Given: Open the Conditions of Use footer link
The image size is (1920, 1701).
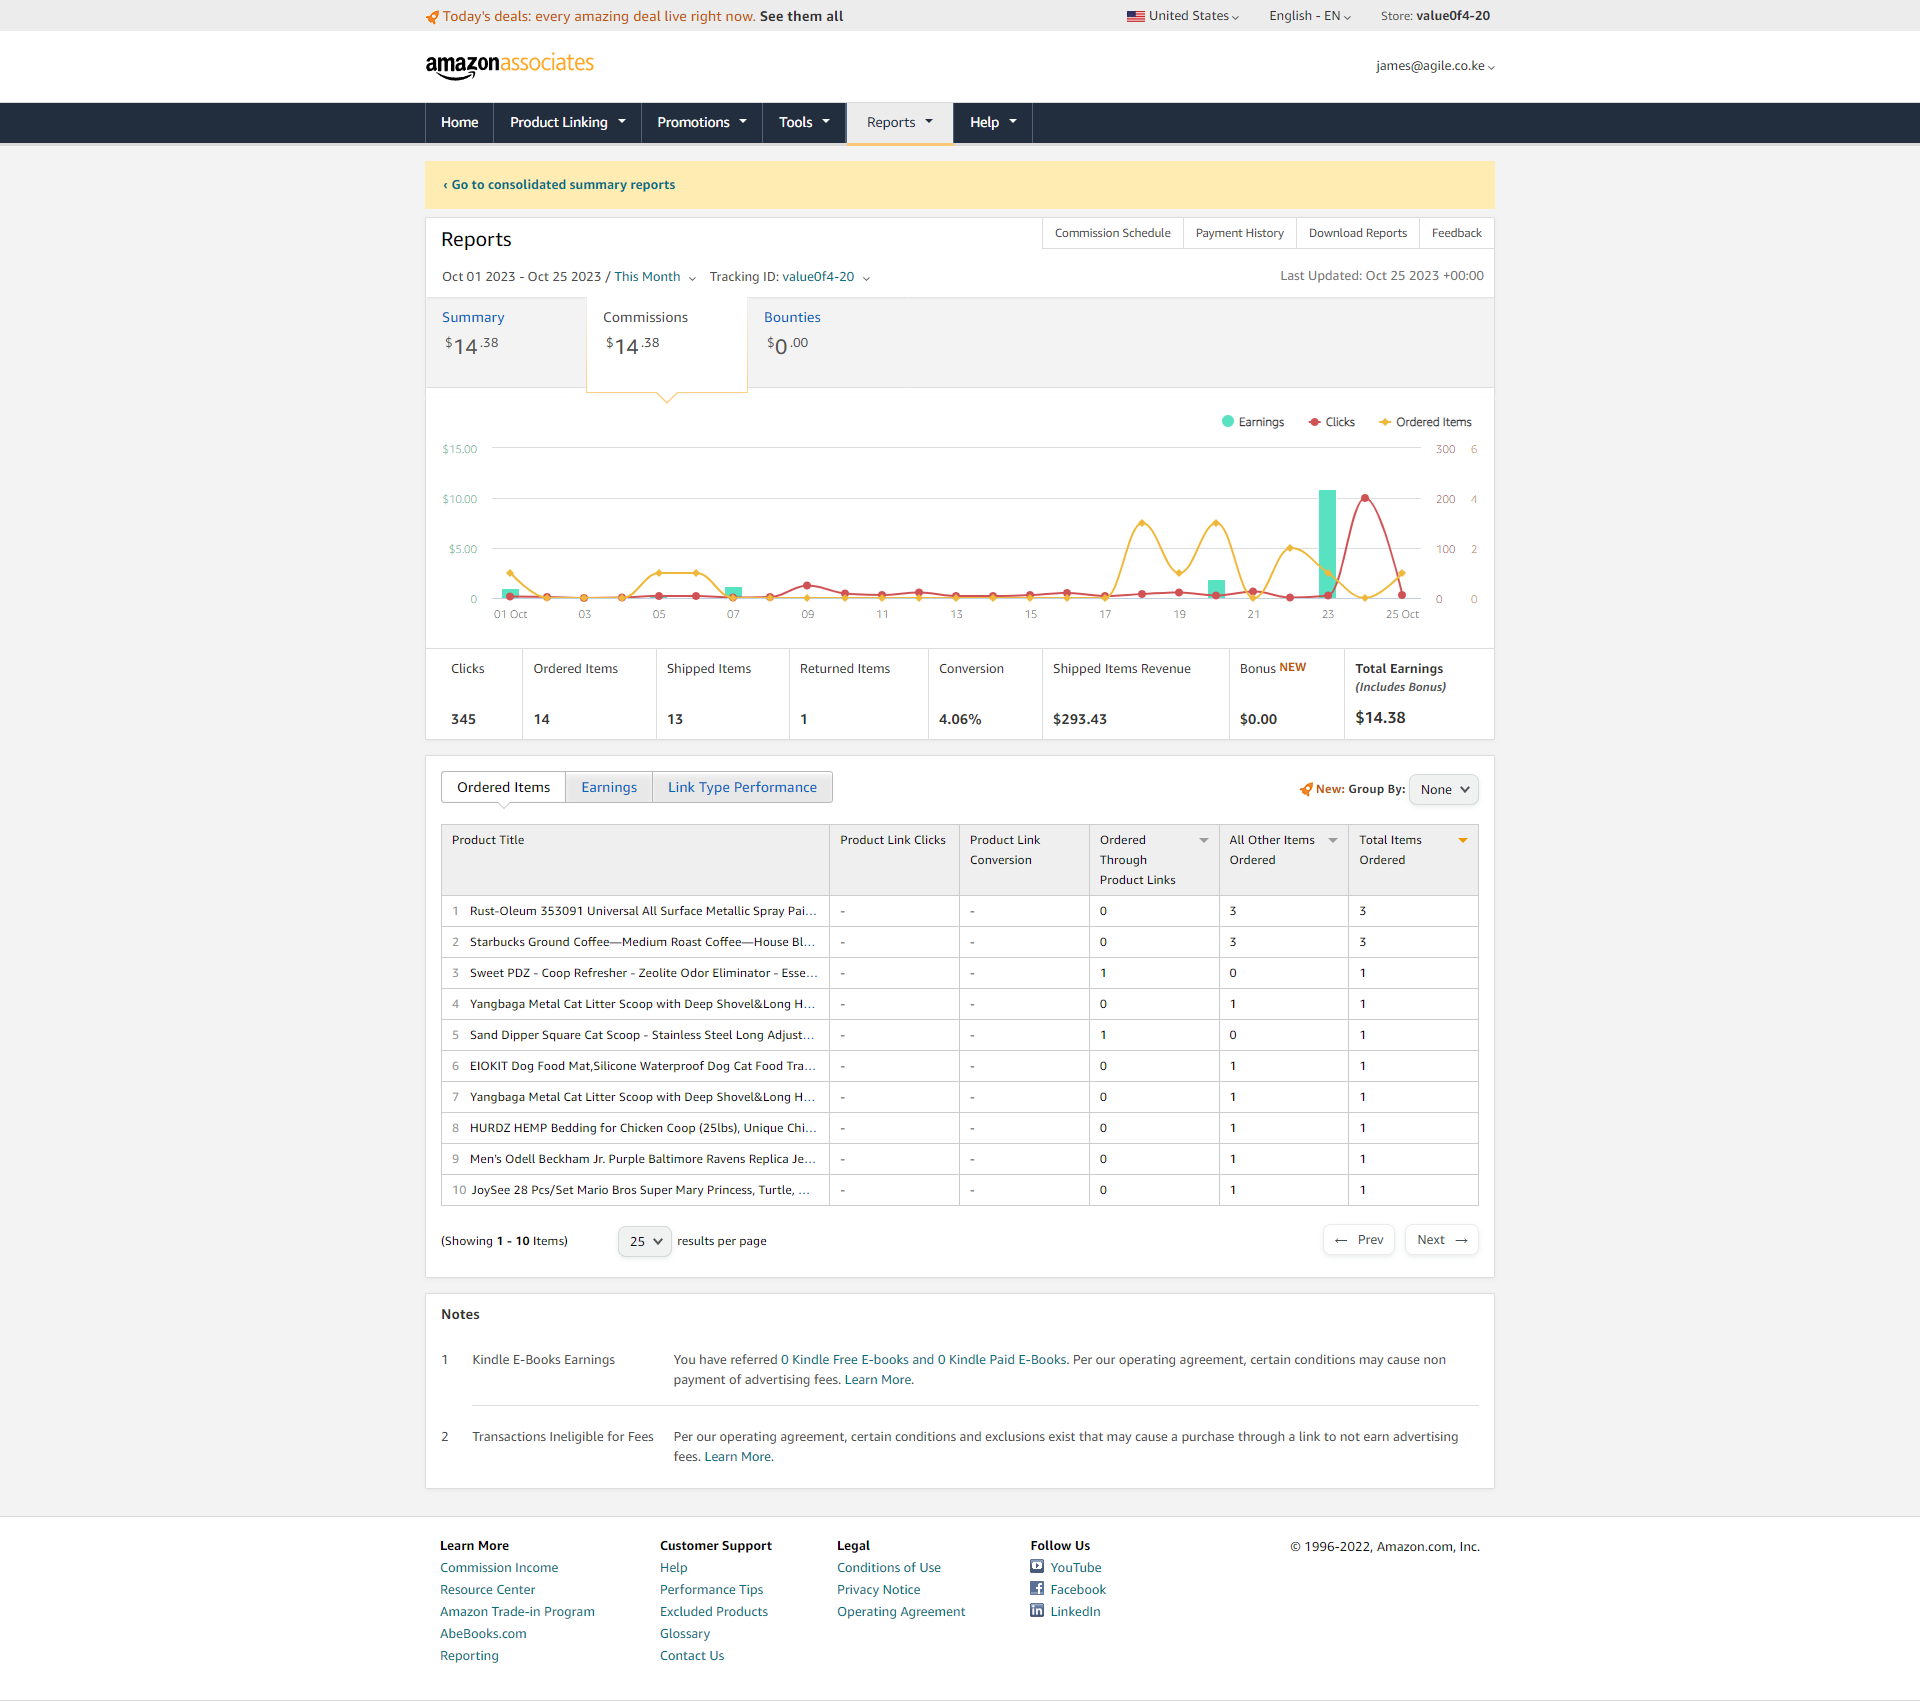Looking at the screenshot, I should (889, 1568).
